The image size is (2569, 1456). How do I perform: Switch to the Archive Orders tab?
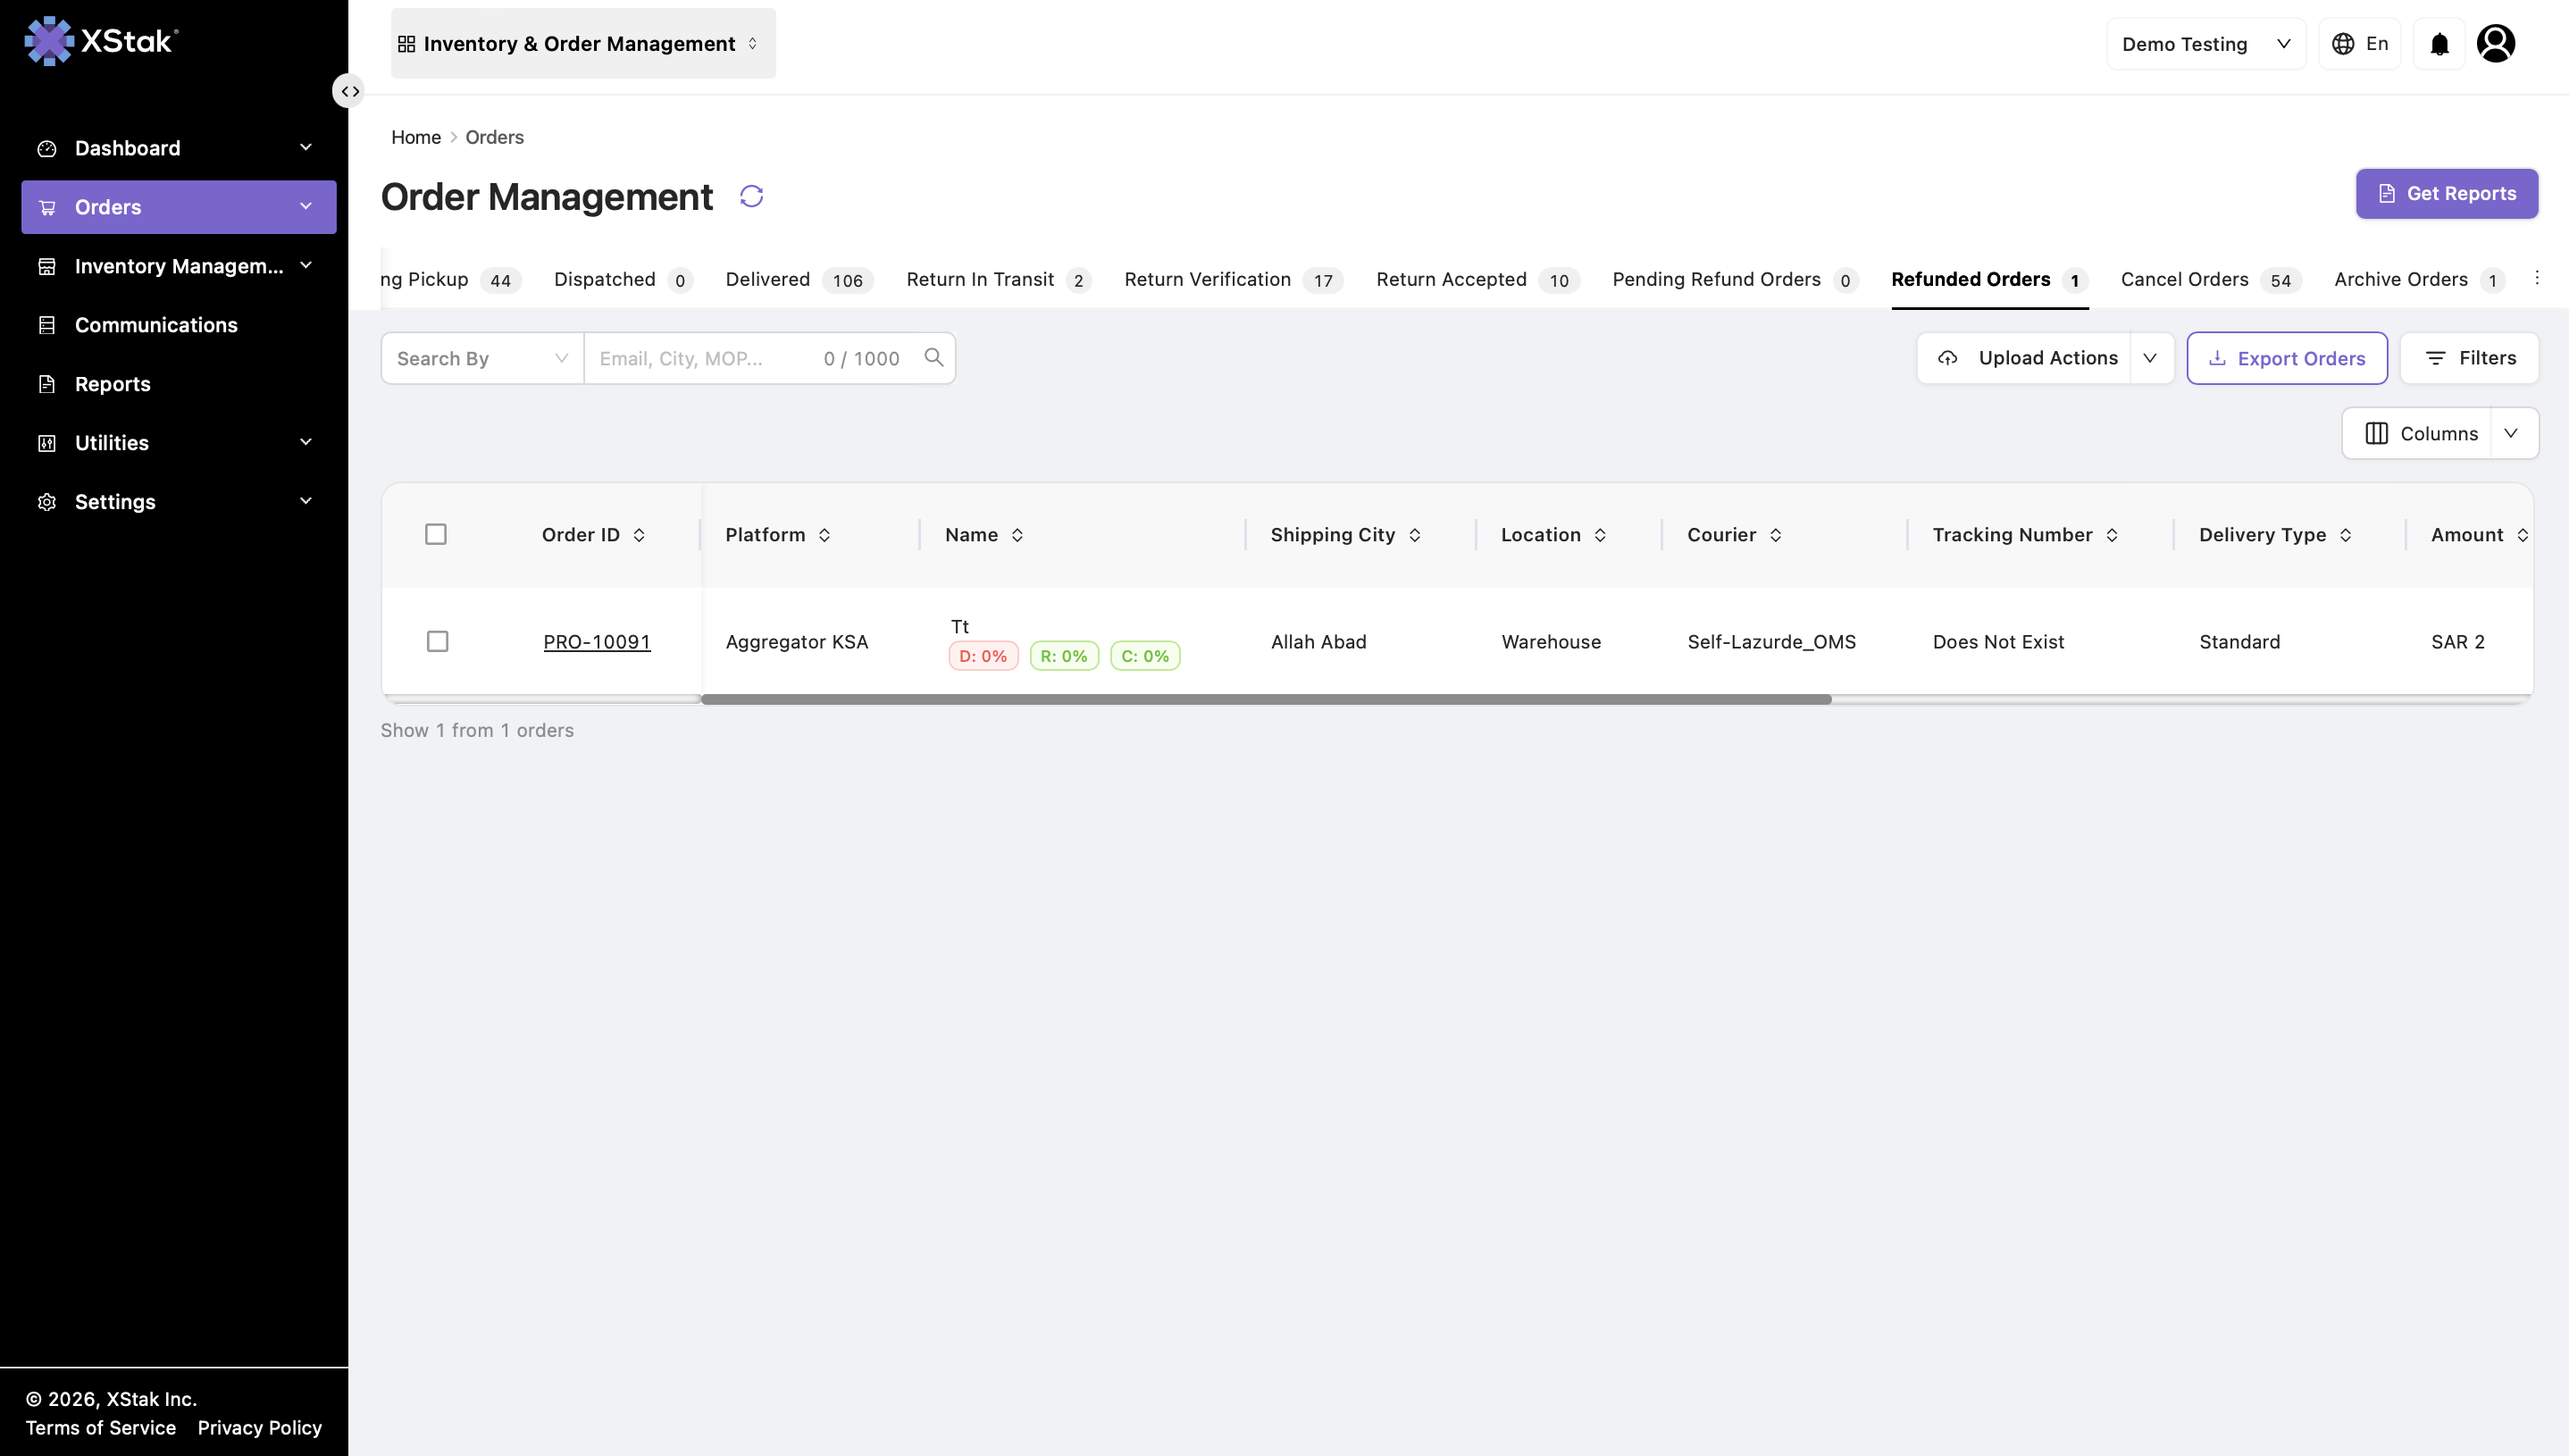2418,279
